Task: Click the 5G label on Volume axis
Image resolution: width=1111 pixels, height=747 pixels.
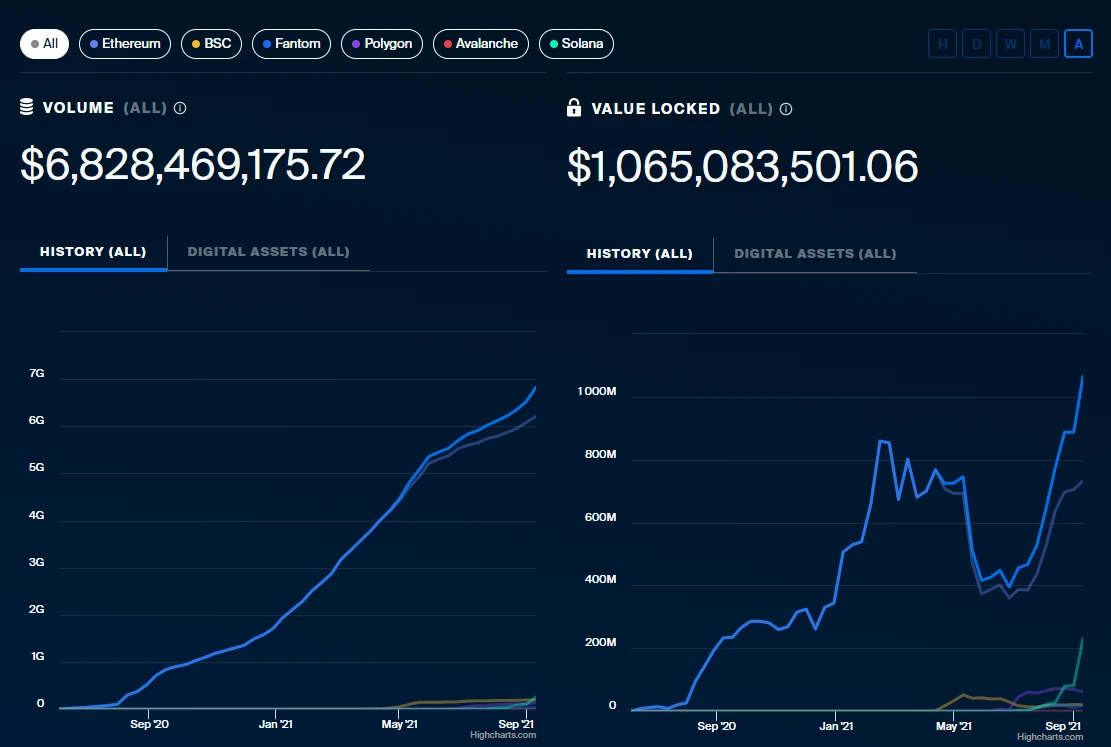Action: 37,468
